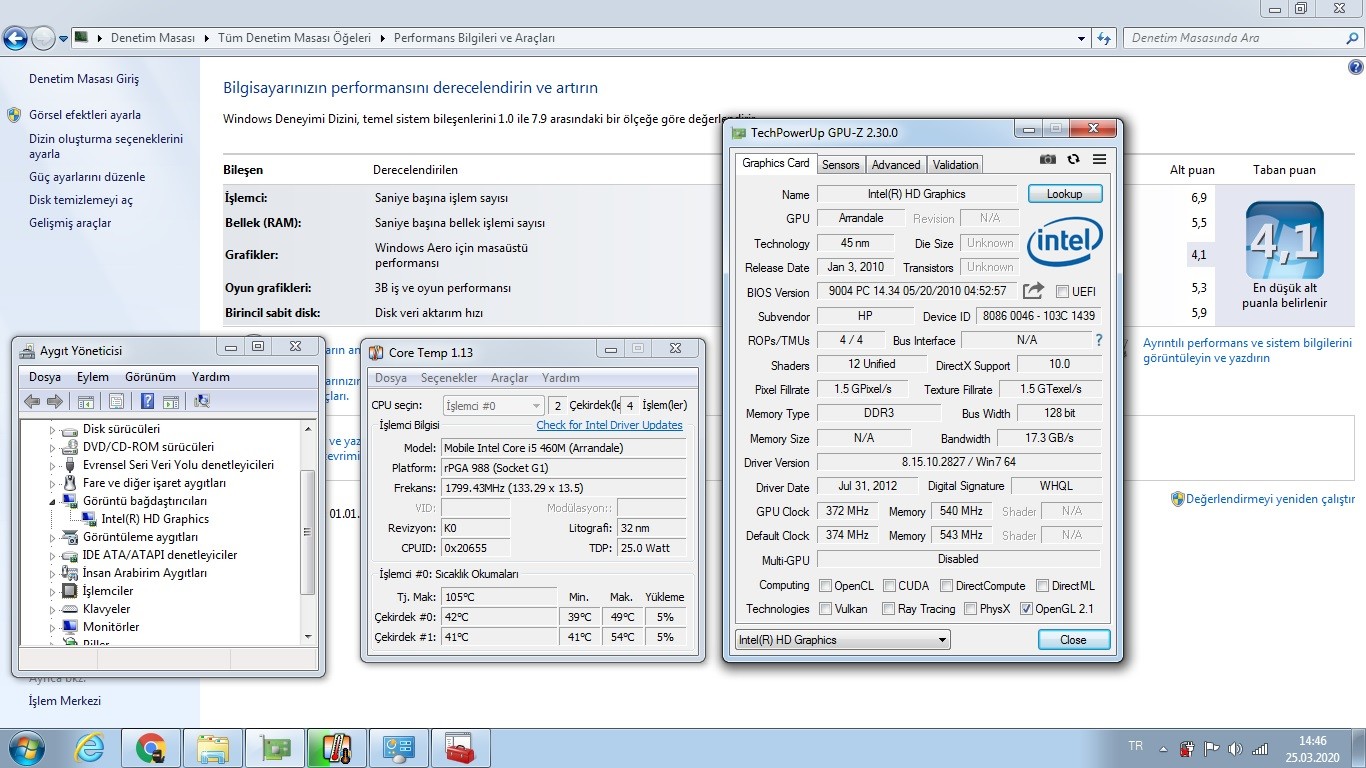This screenshot has height=768, width=1366.
Task: Toggle PhysX checkbox in GPU-Z
Action: click(970, 609)
